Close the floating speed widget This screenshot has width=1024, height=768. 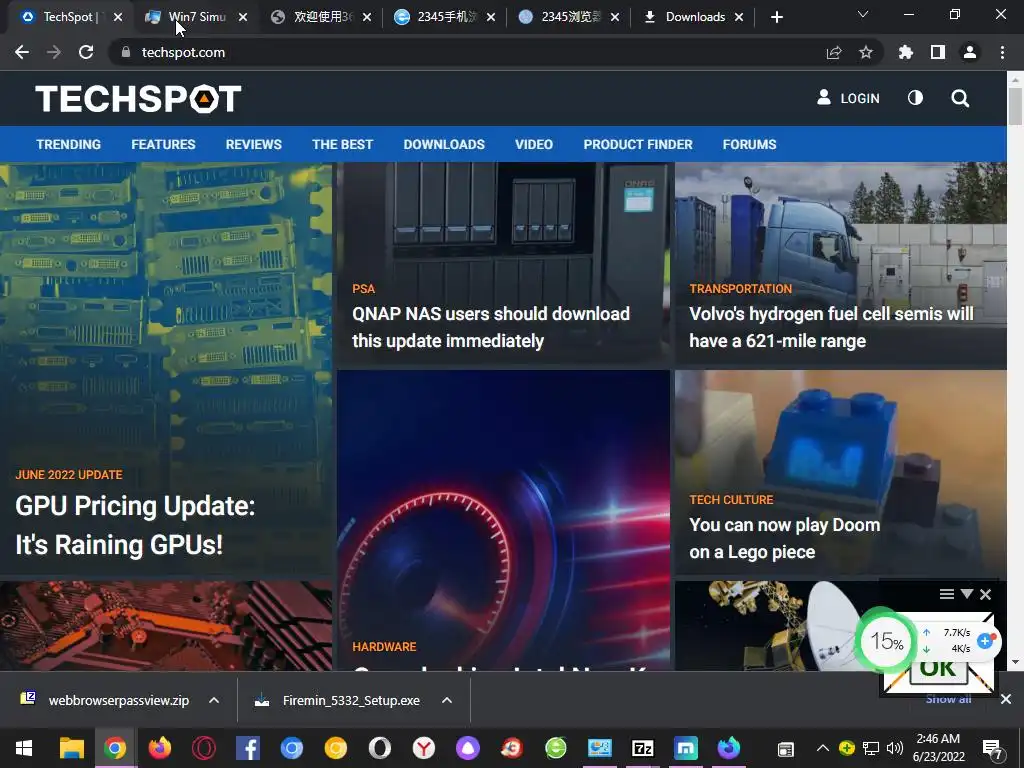point(985,594)
